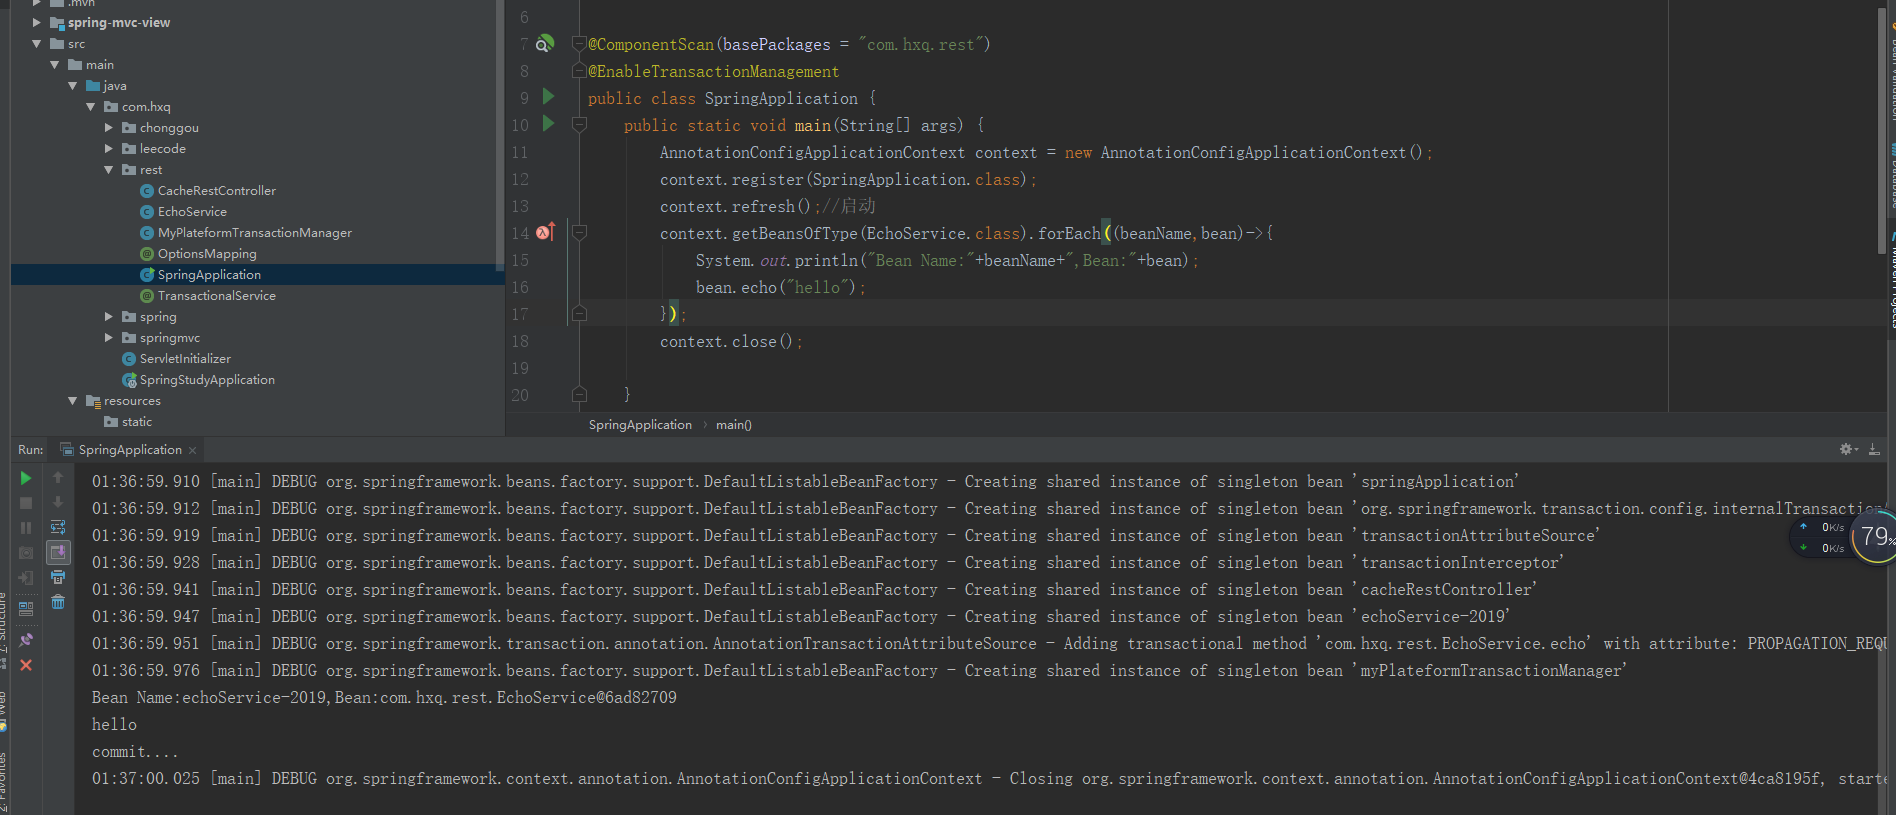
Task: Expand the chonggou package
Action: [x=109, y=127]
